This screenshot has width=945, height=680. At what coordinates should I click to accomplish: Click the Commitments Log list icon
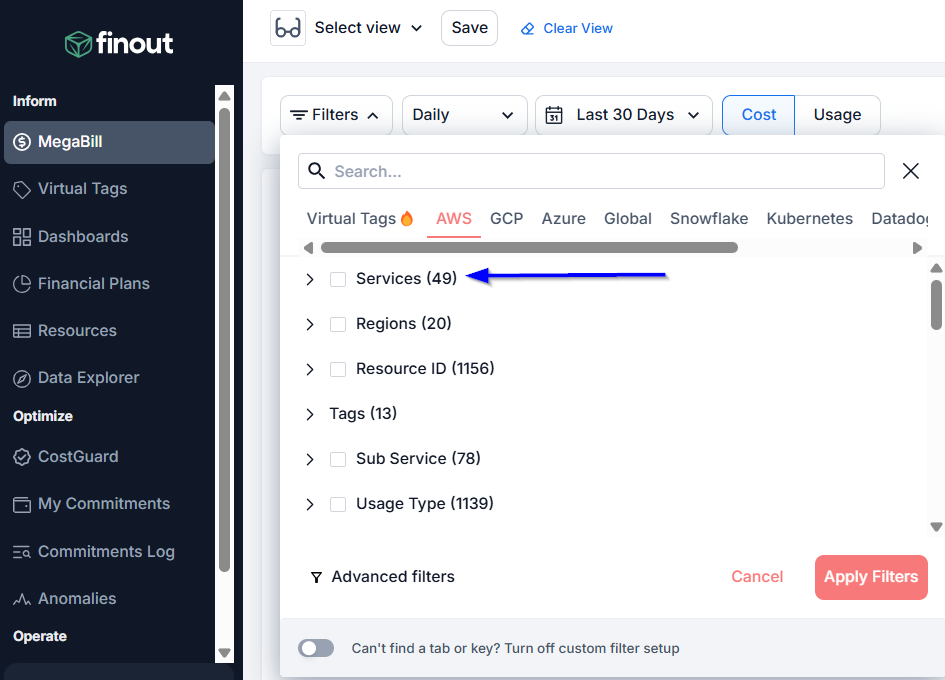click(22, 552)
